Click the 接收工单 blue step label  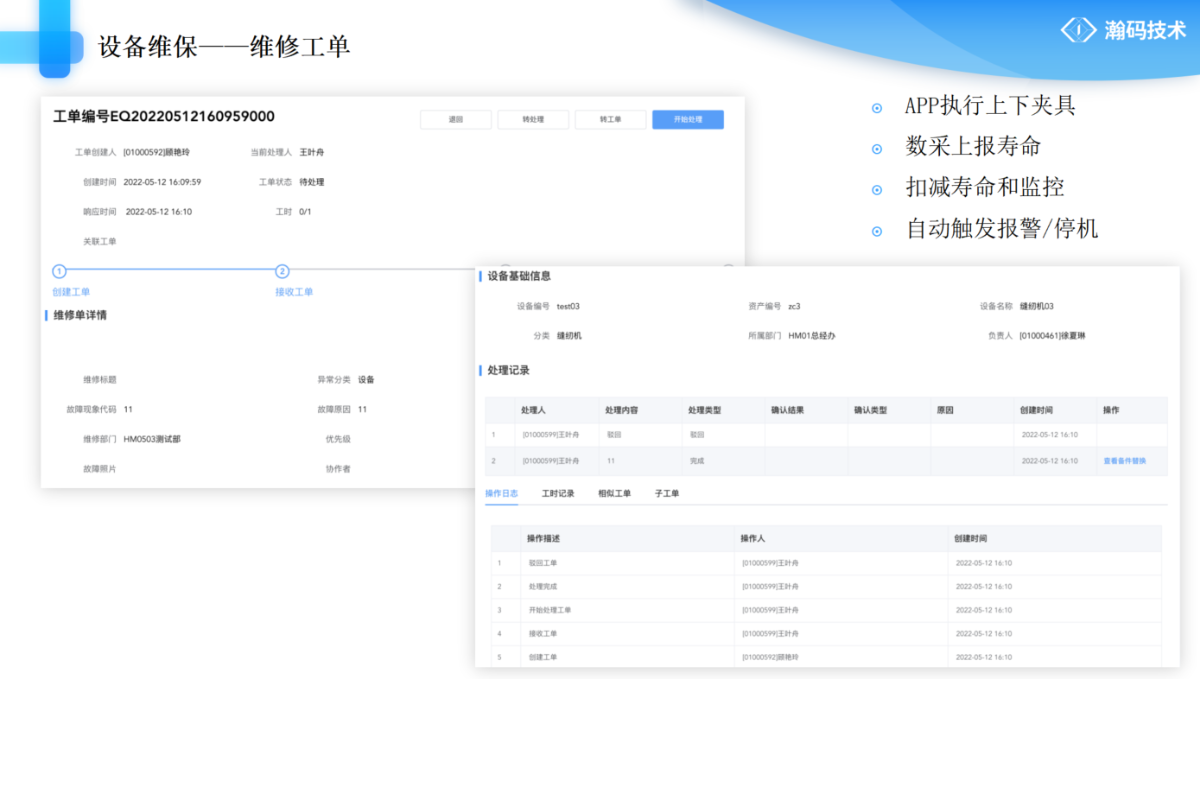[x=293, y=291]
